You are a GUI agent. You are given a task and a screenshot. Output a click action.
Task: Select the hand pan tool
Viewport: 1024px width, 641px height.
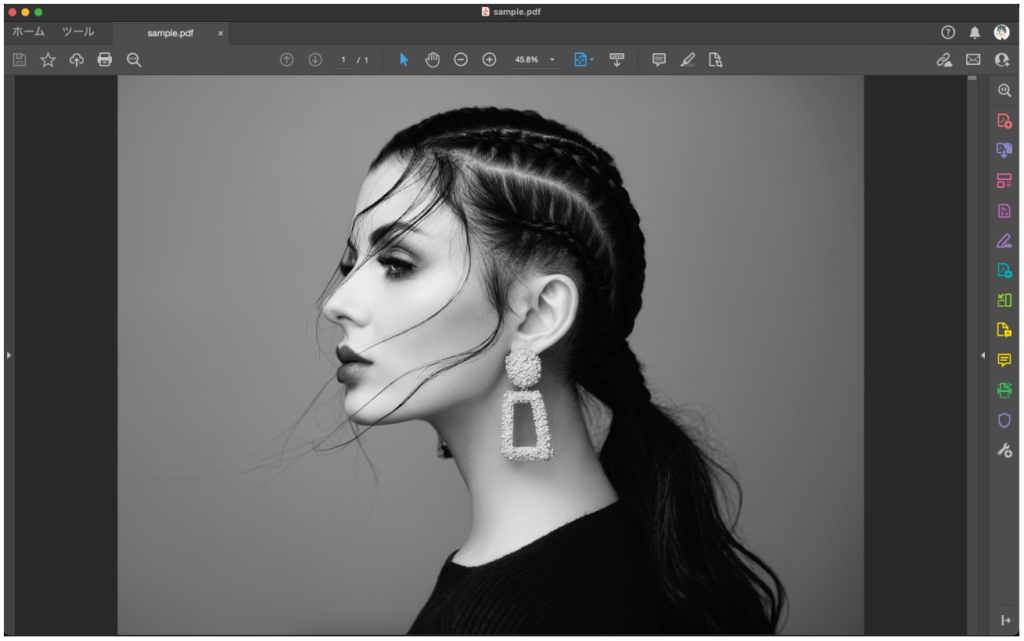pyautogui.click(x=432, y=60)
